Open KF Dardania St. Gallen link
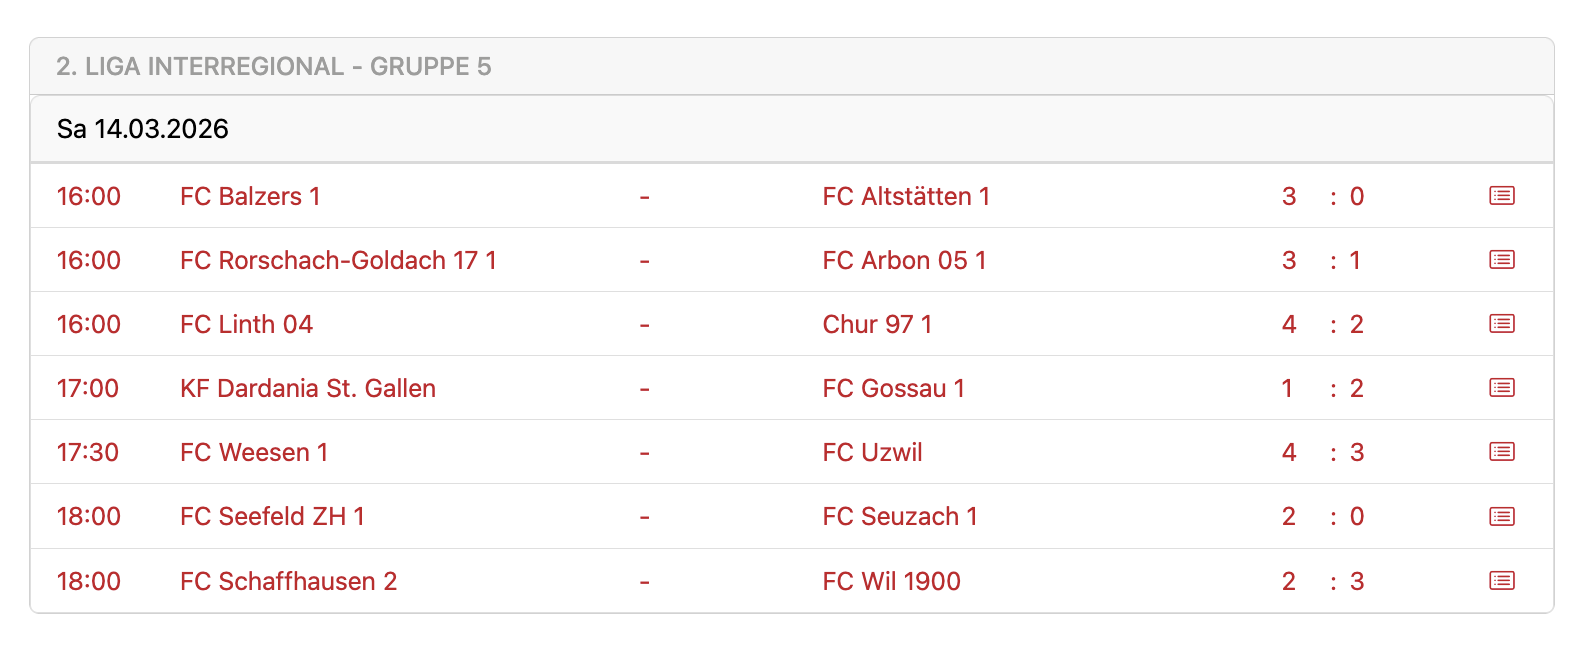 coord(308,388)
